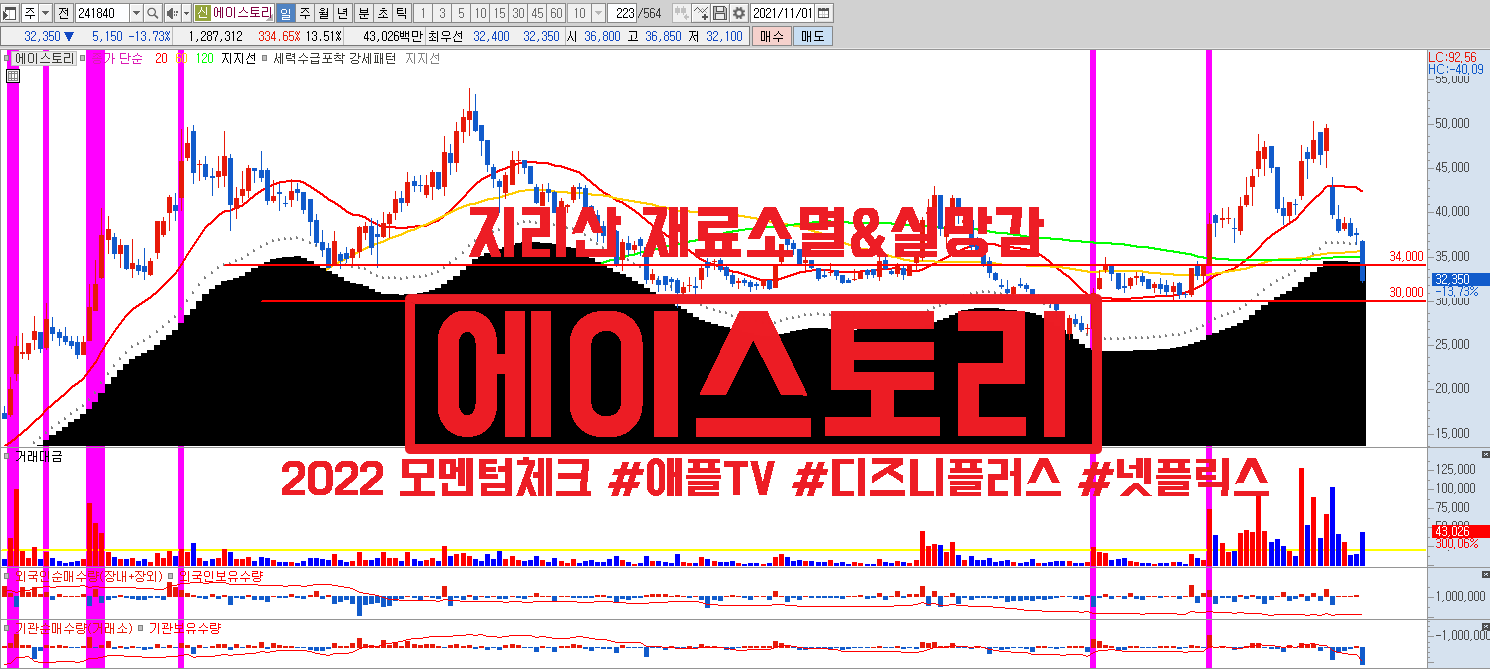Click the moving average '120' label
The width and height of the screenshot is (1490, 669).
click(x=204, y=58)
